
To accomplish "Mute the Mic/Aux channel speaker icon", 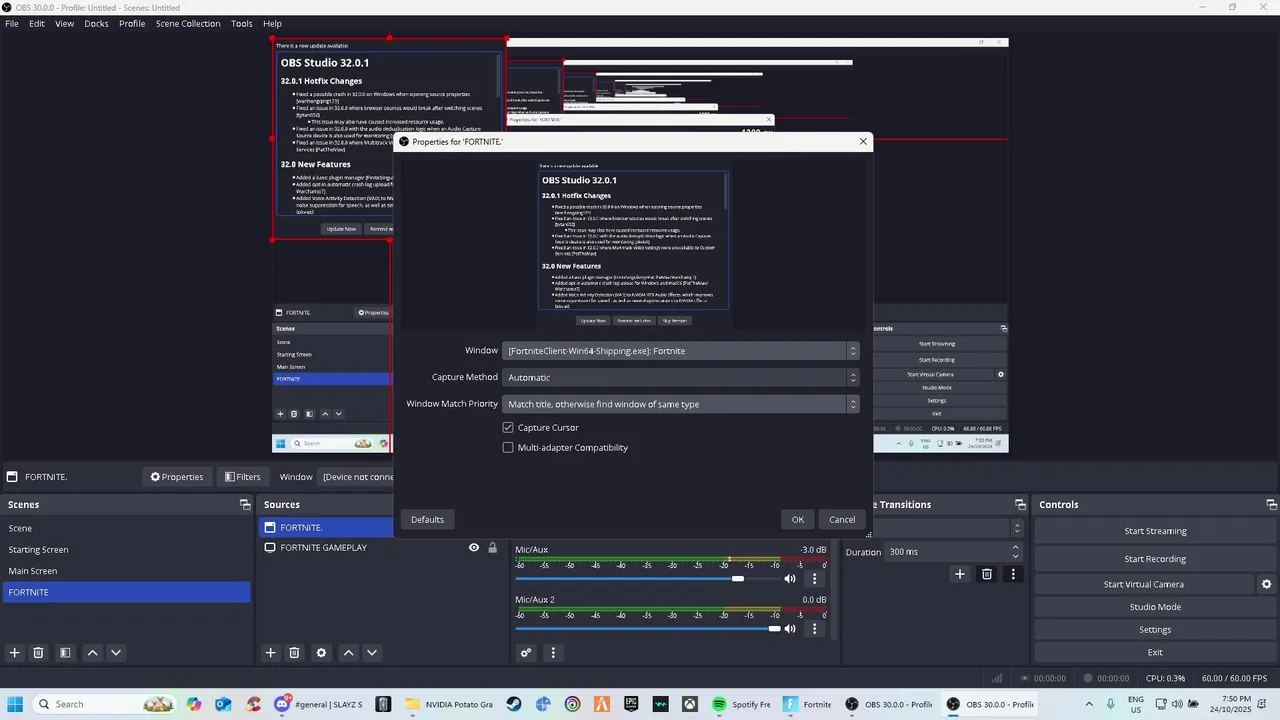I will (790, 578).
